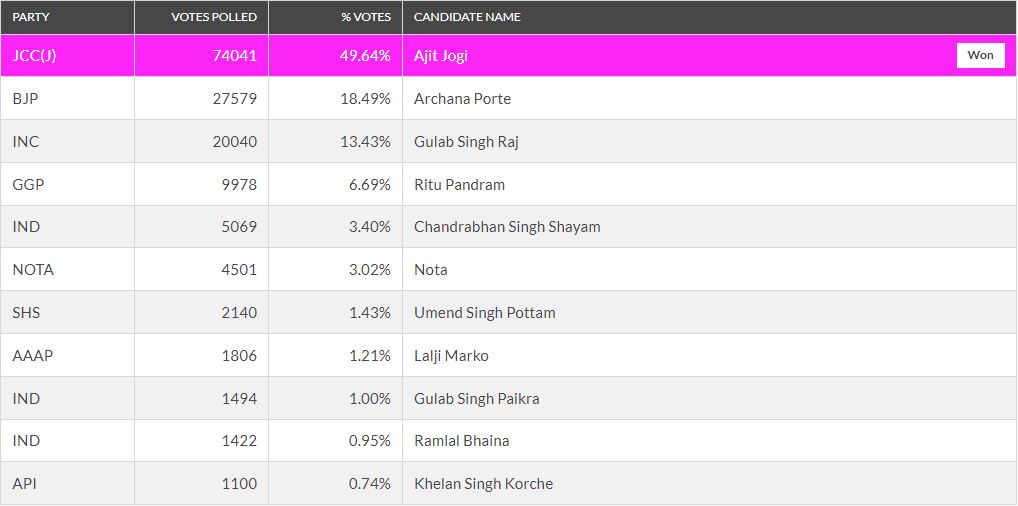1018x506 pixels.
Task: Click the 74041 votes polled value
Action: 234,56
